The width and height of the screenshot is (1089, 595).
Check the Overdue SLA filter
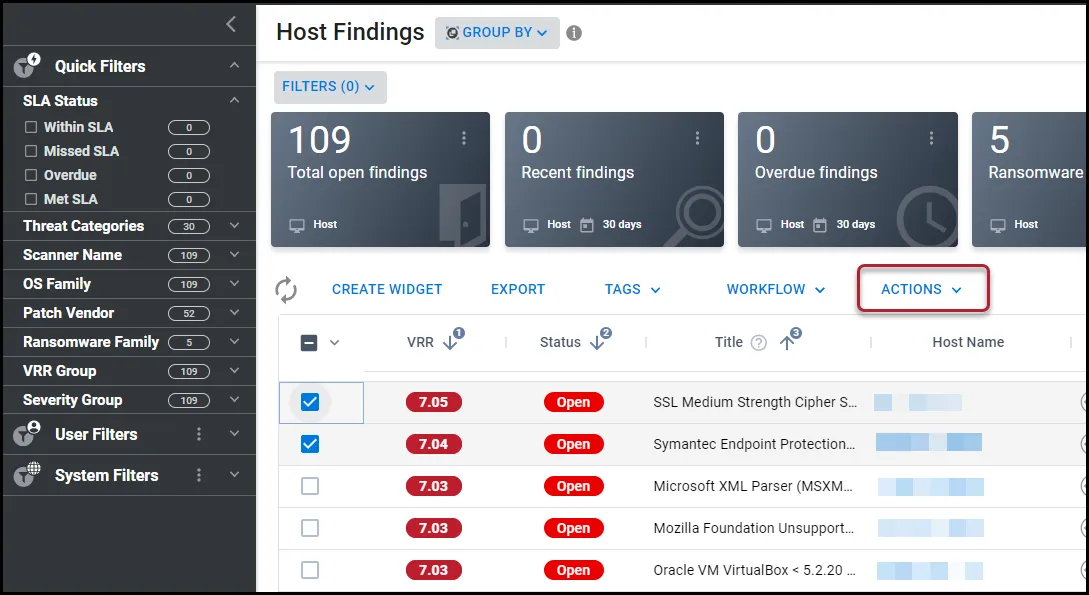(x=31, y=175)
